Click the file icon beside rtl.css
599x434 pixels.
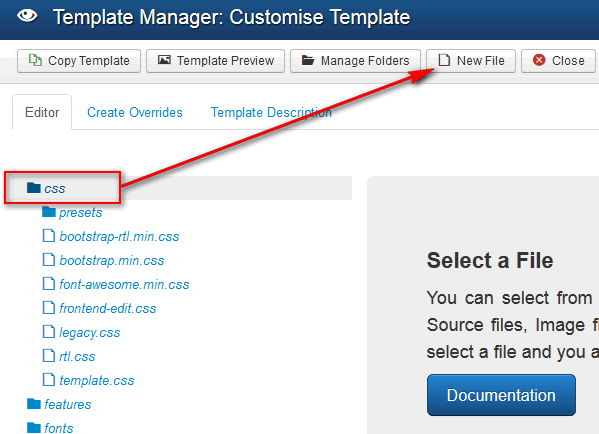(x=49, y=356)
